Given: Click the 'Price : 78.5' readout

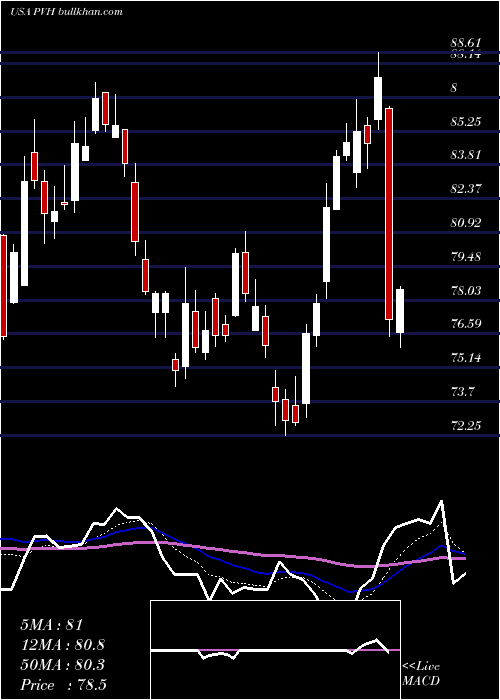Looking at the screenshot, I should tap(63, 685).
